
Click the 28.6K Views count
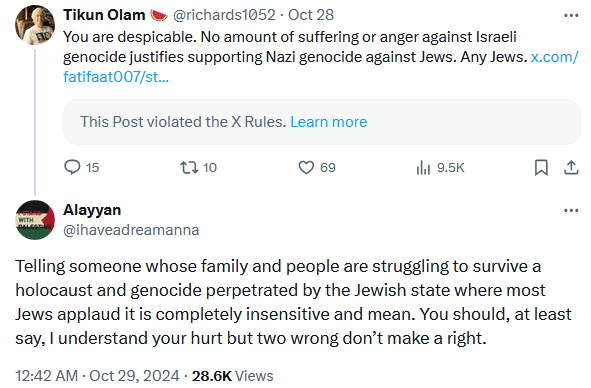pos(233,376)
